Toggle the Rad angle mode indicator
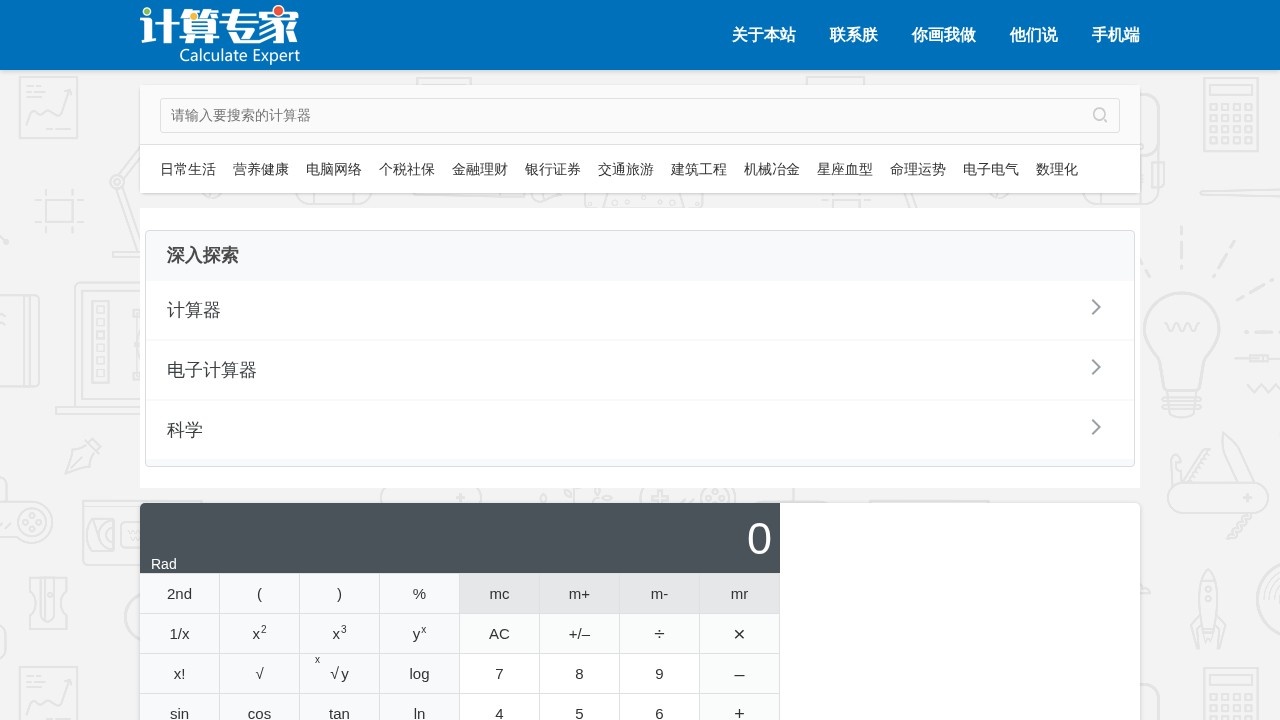The height and width of the screenshot is (720, 1280). click(x=163, y=564)
